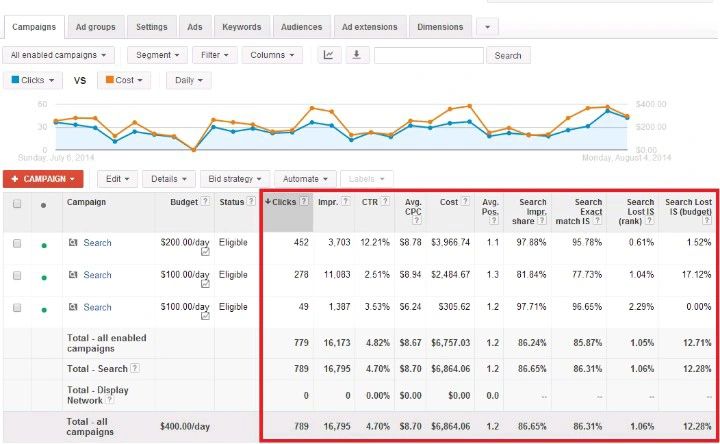This screenshot has width=720, height=444.
Task: Toggle the chart view icon
Action: tap(328, 55)
